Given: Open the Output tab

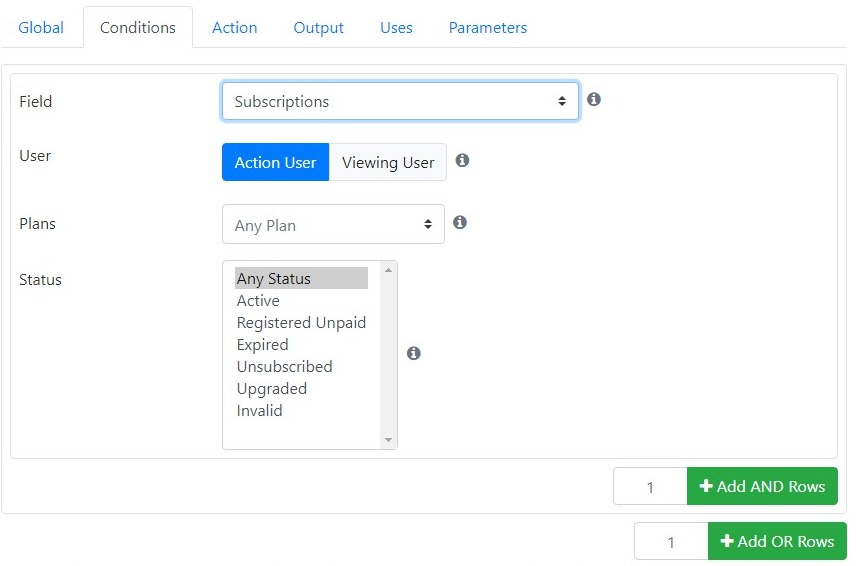Looking at the screenshot, I should coord(319,27).
